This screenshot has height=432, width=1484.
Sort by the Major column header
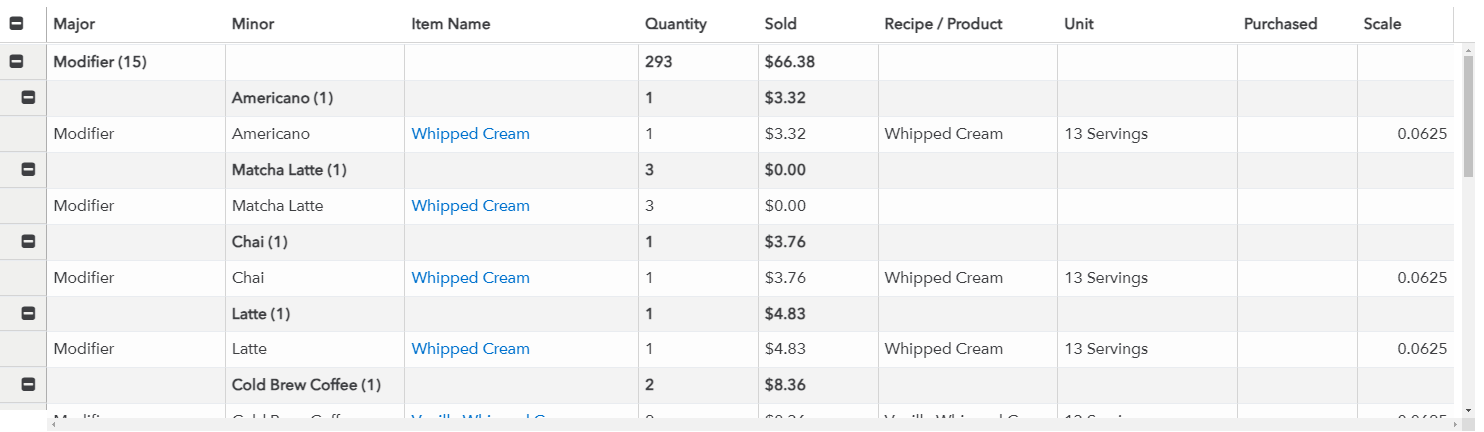[x=74, y=24]
